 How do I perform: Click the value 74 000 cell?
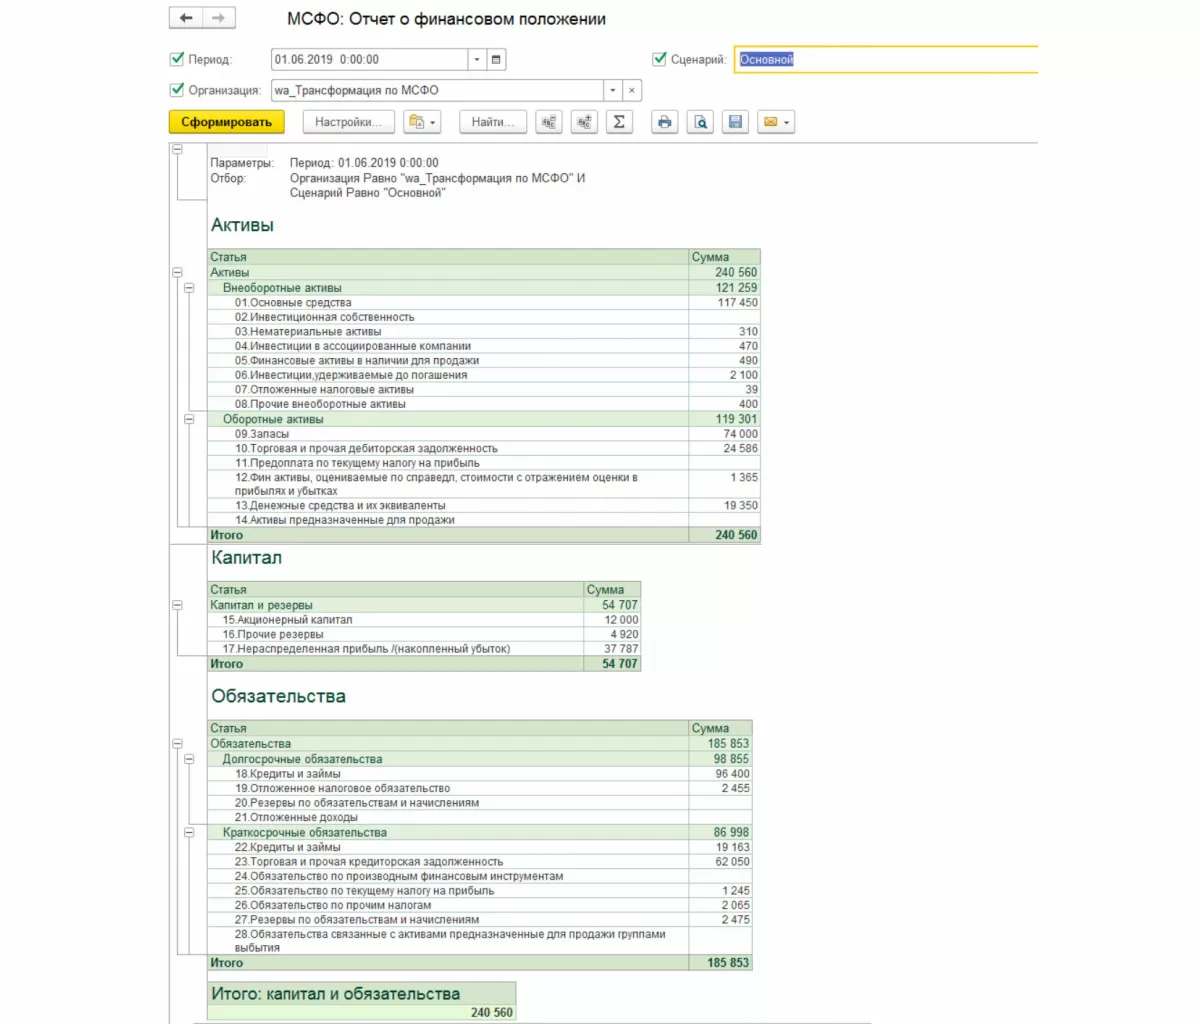tap(725, 434)
